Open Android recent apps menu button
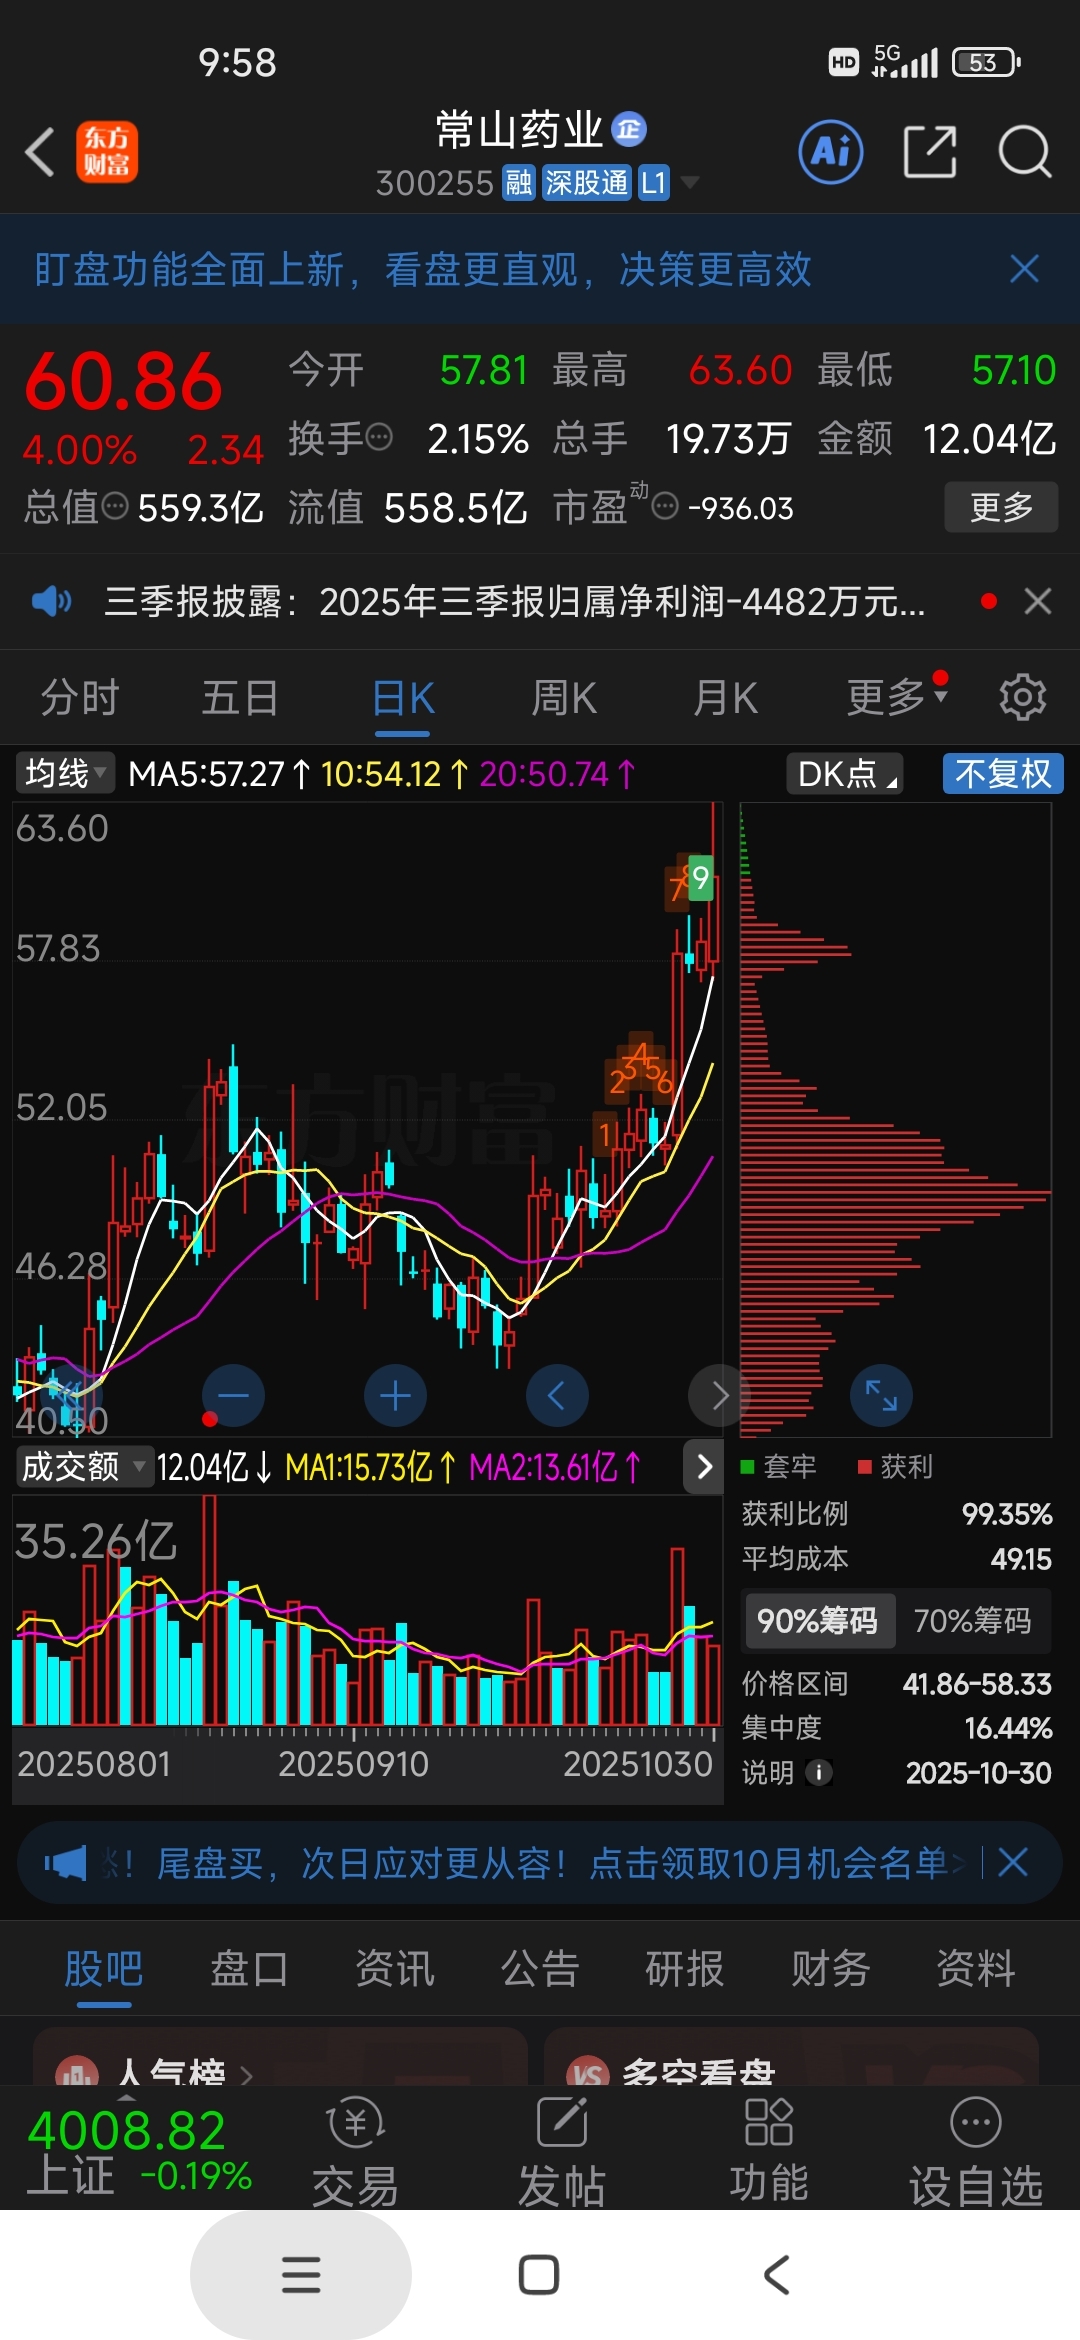 [x=301, y=2275]
